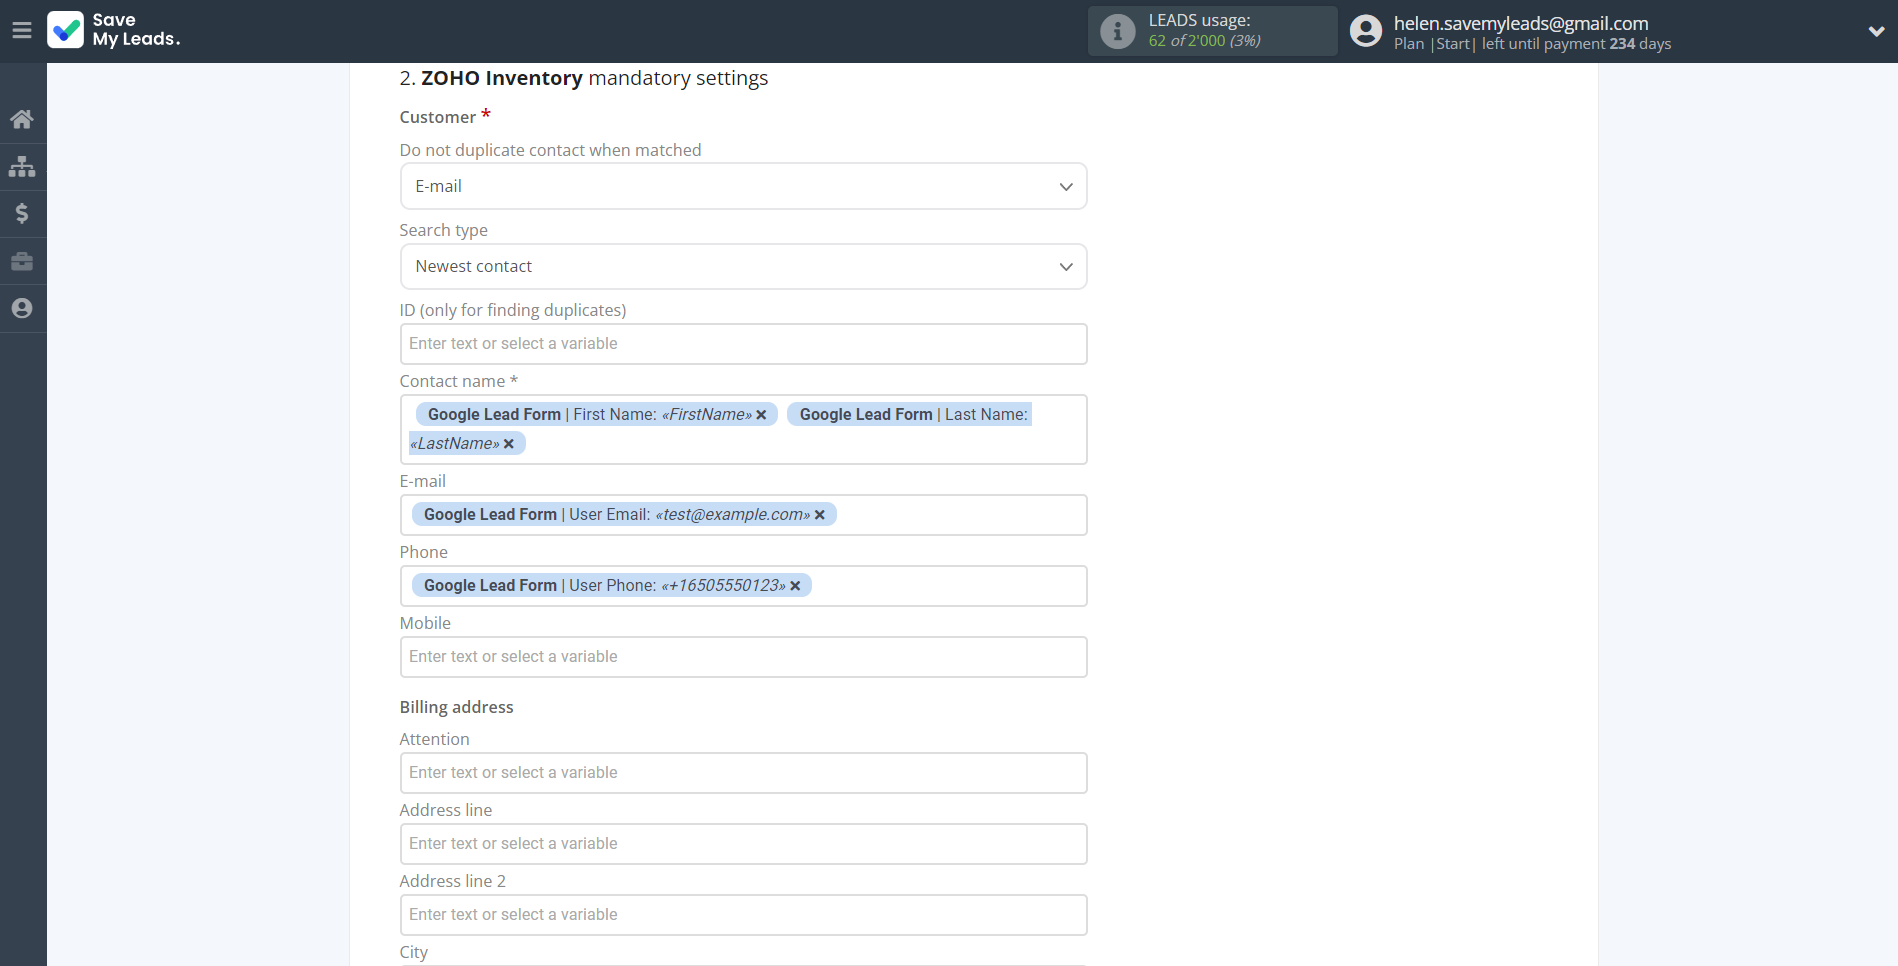Click the Phone variable field
This screenshot has height=966, width=1898.
tap(743, 585)
